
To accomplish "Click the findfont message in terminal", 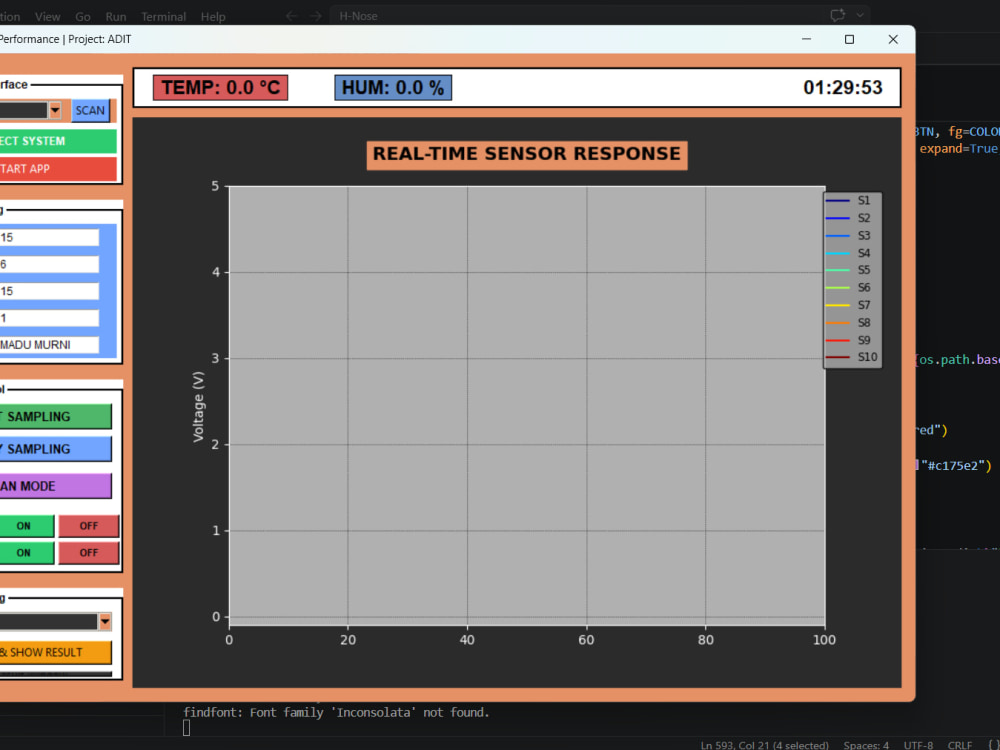I will pyautogui.click(x=336, y=712).
